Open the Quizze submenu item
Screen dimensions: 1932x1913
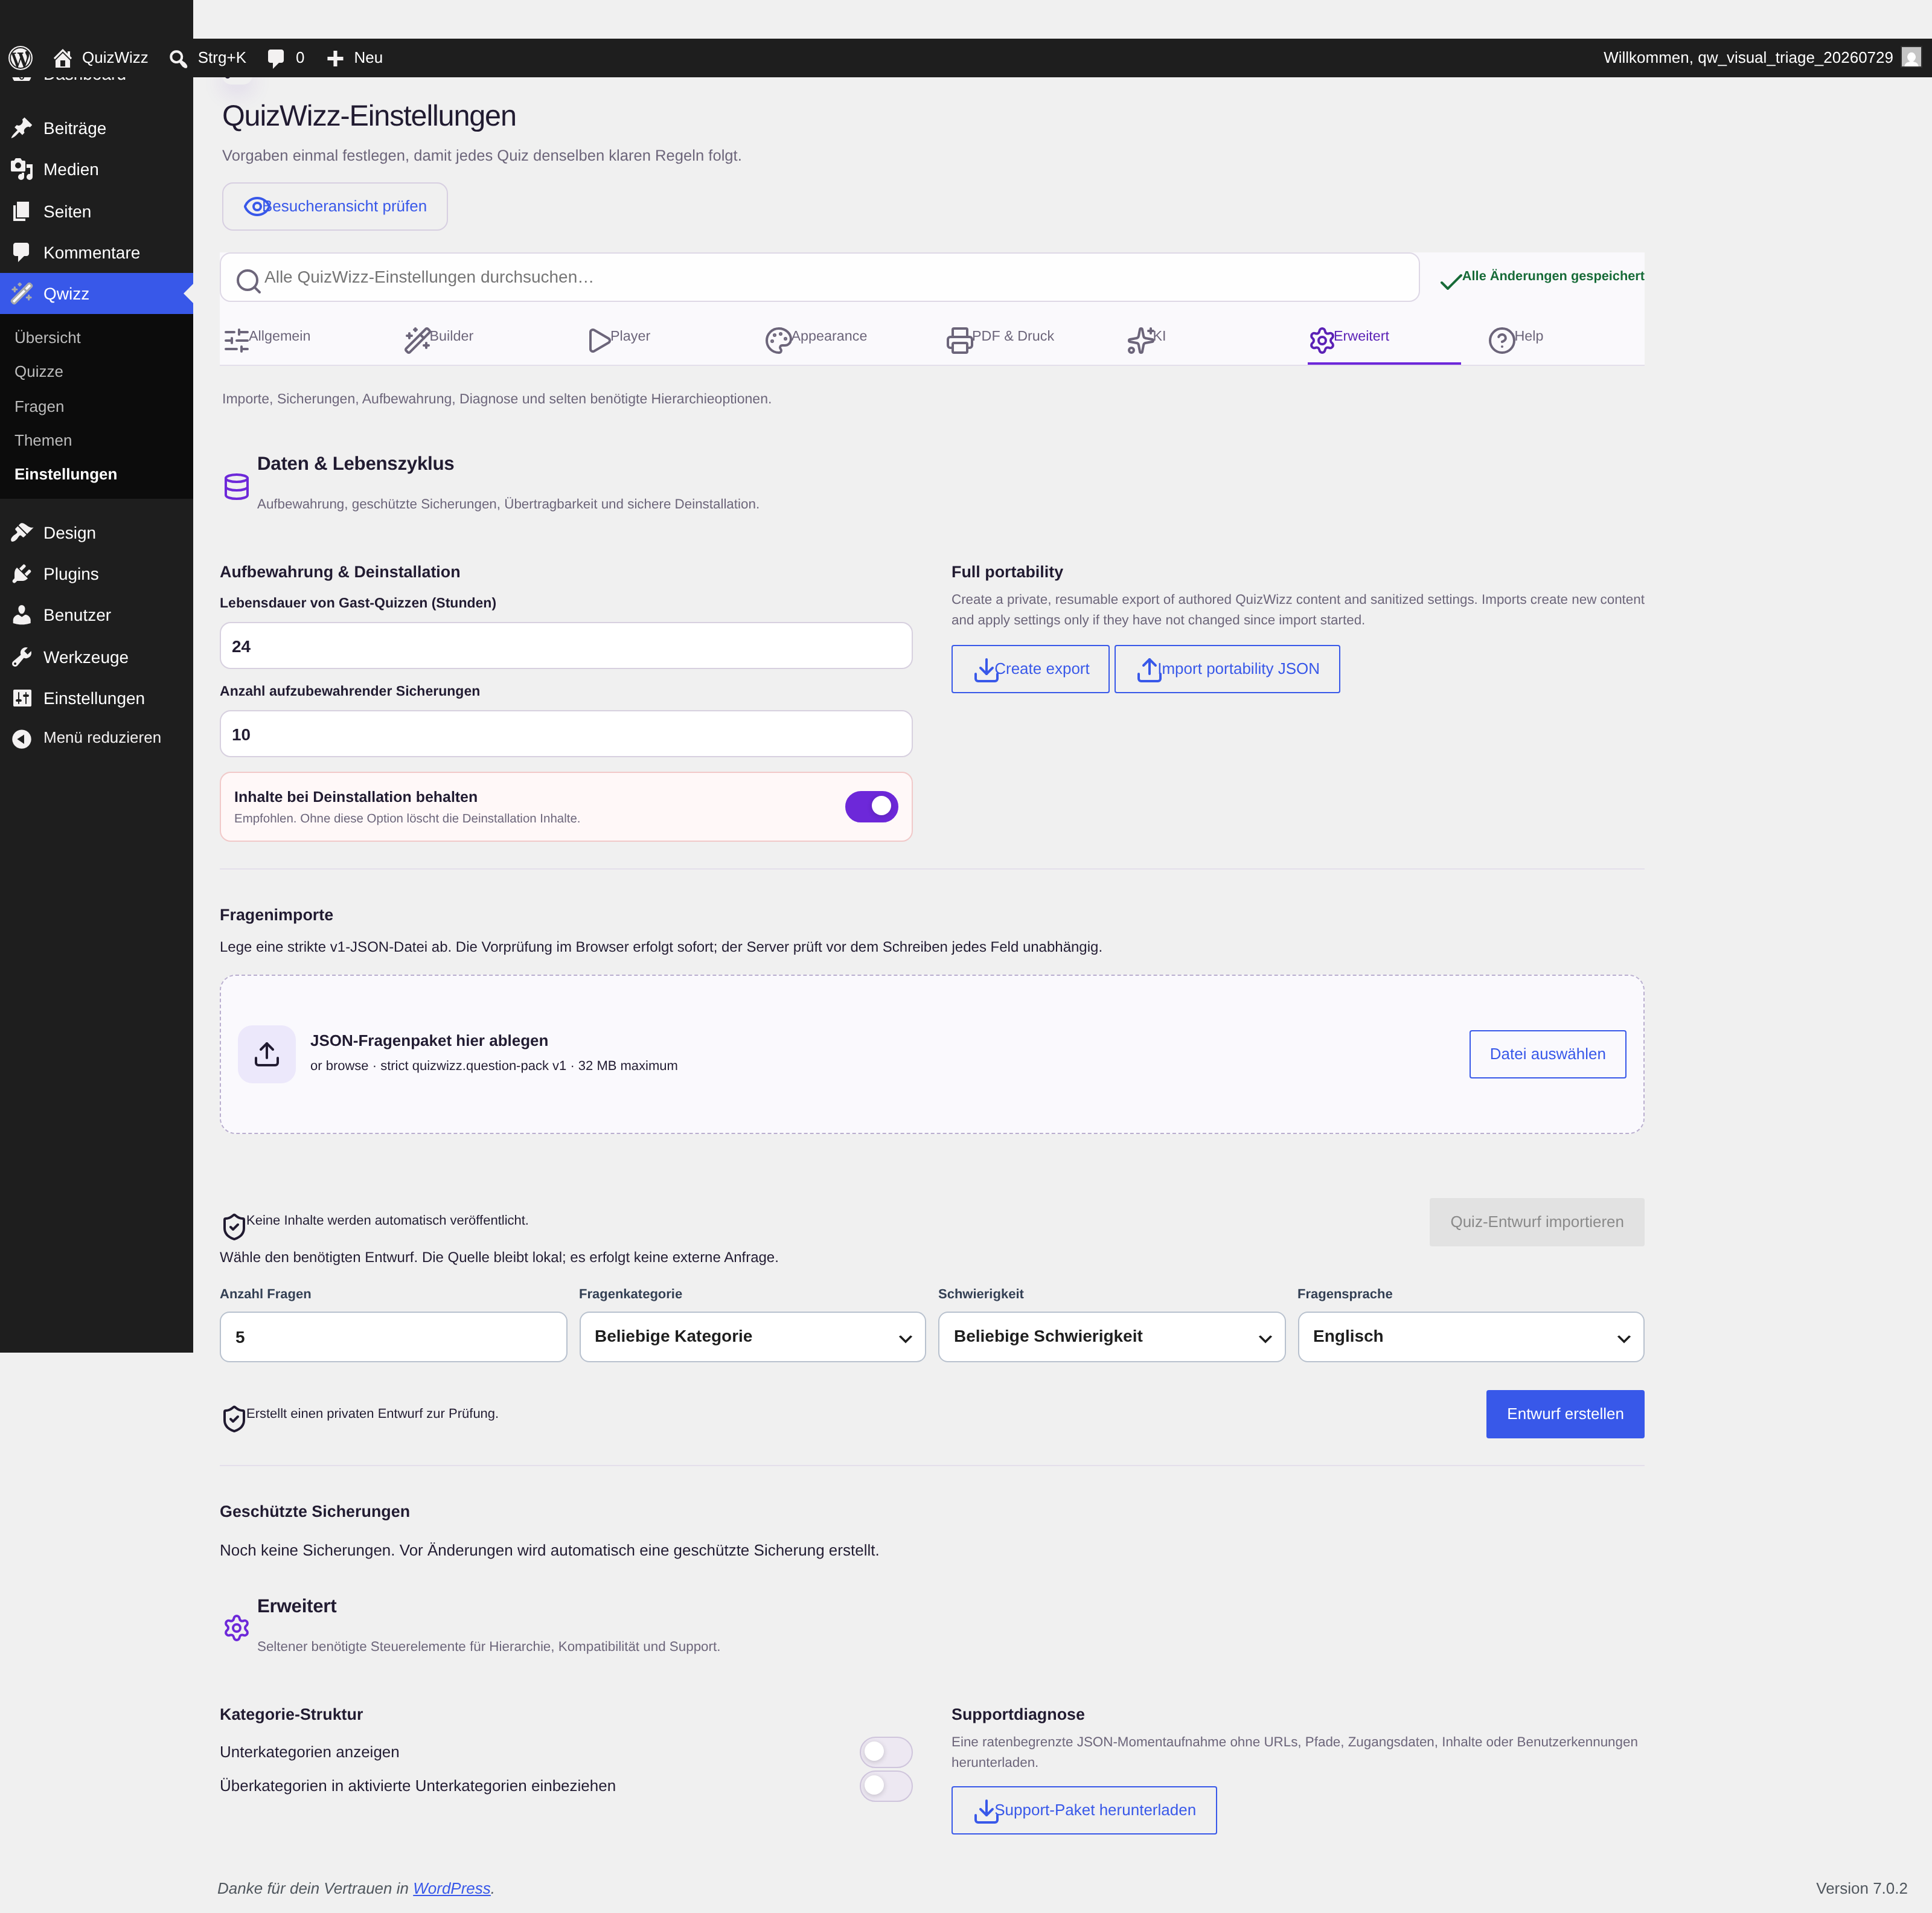pyautogui.click(x=39, y=372)
